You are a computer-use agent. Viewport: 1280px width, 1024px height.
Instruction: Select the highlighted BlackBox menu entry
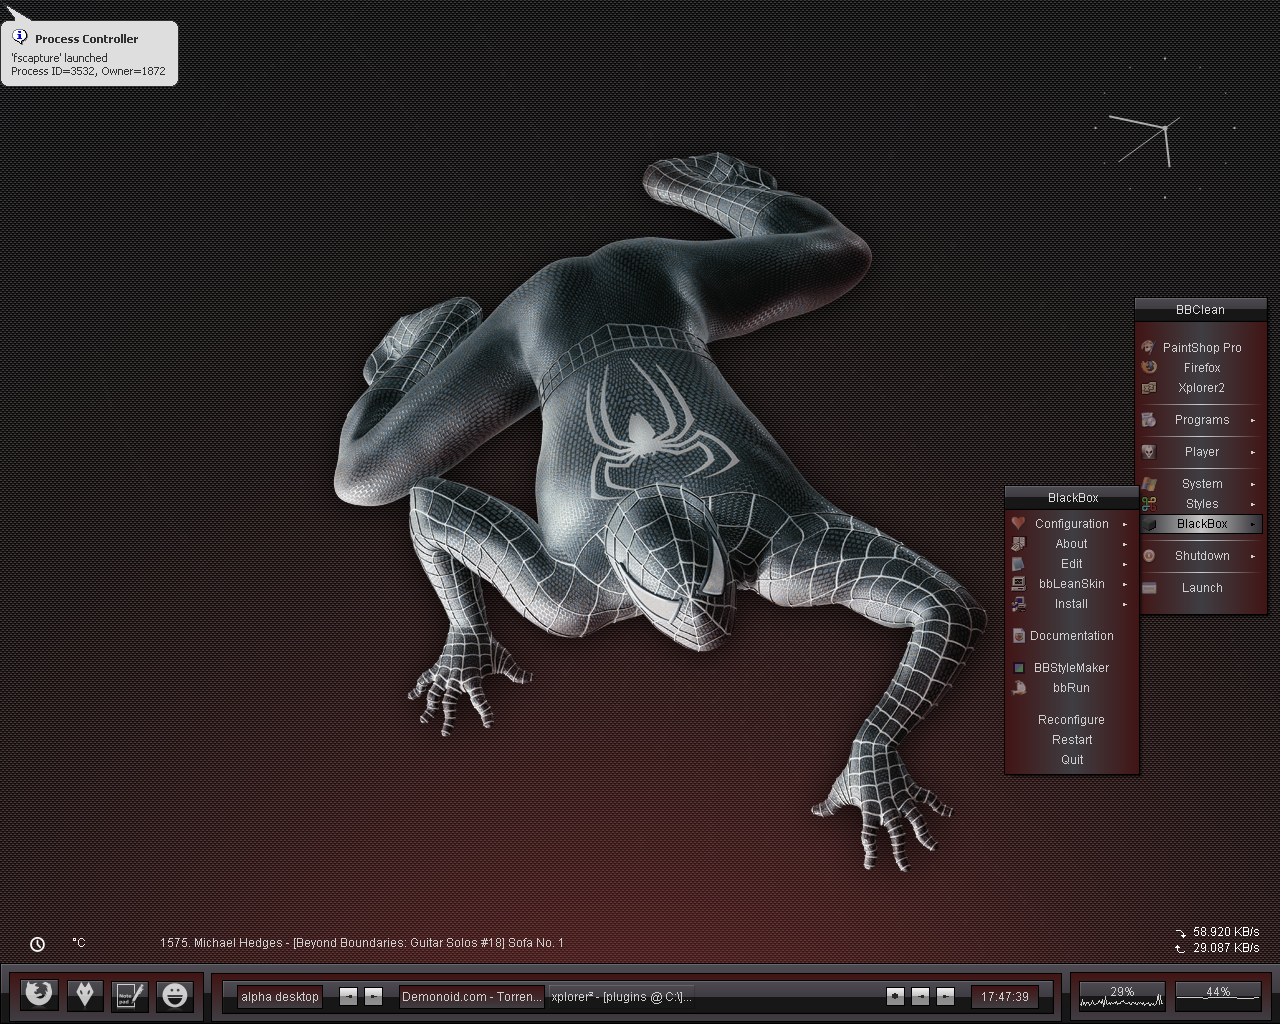pos(1201,524)
